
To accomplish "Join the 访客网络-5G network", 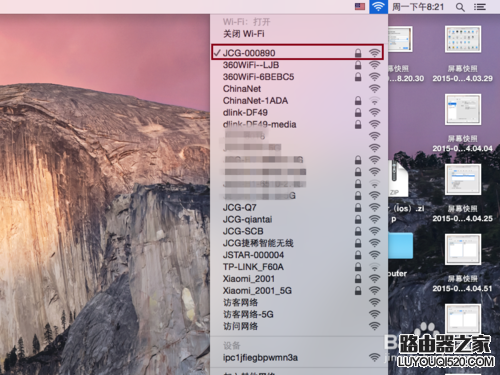I will pyautogui.click(x=299, y=314).
